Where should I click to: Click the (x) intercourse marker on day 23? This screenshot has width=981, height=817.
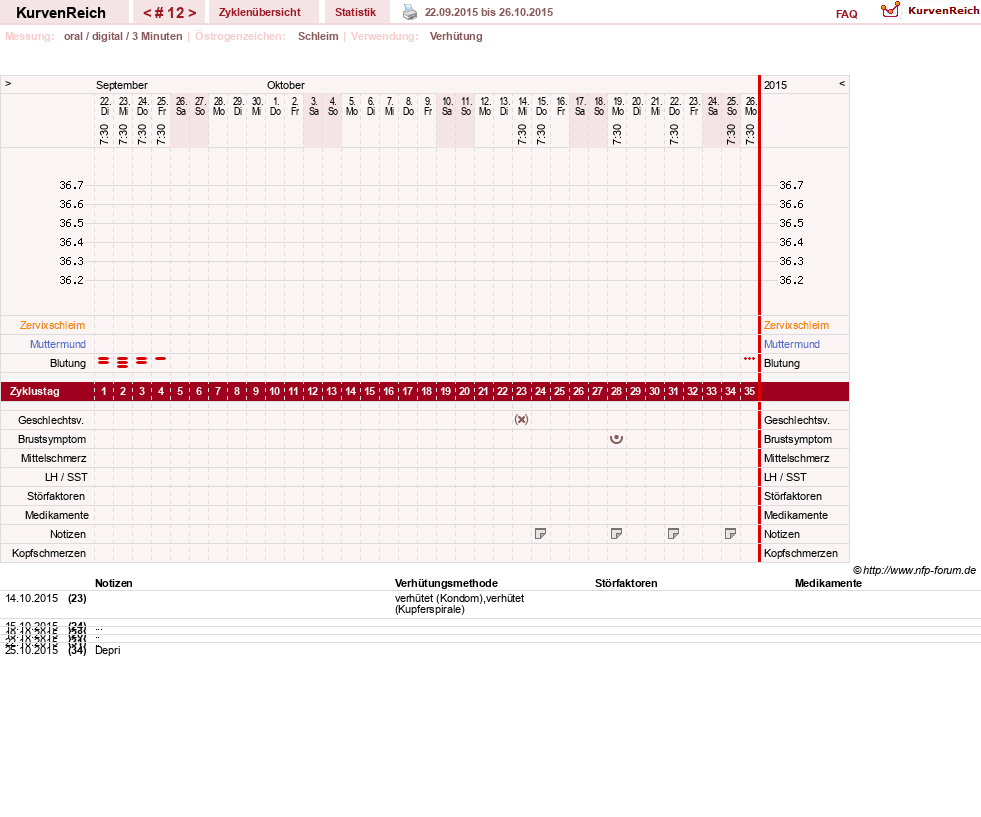pyautogui.click(x=521, y=419)
